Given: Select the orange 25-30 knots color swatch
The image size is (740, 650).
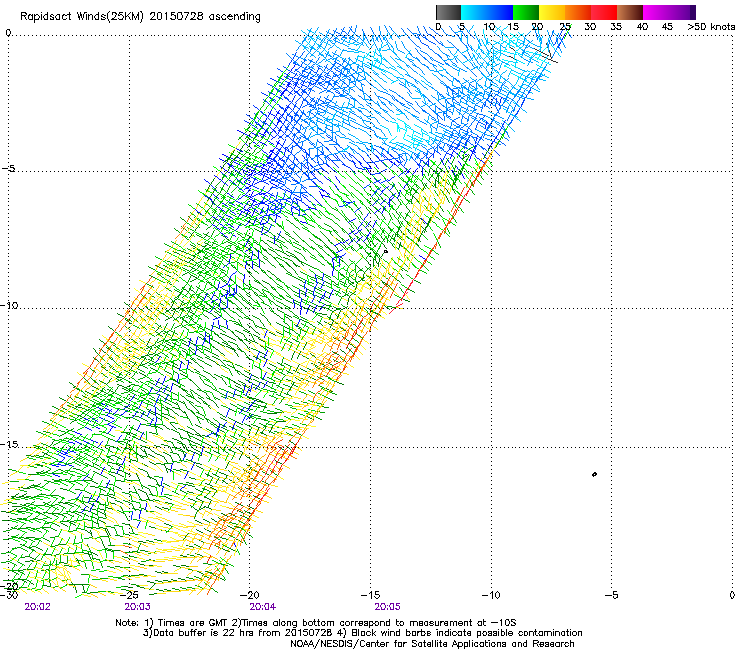Looking at the screenshot, I should pos(578,12).
